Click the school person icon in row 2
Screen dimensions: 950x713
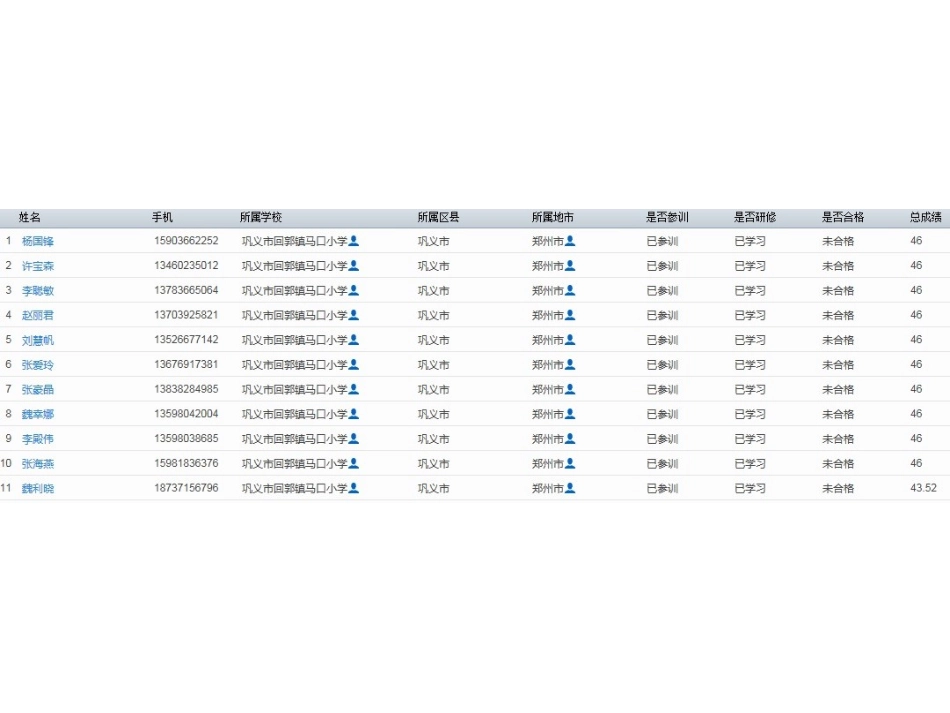(354, 265)
